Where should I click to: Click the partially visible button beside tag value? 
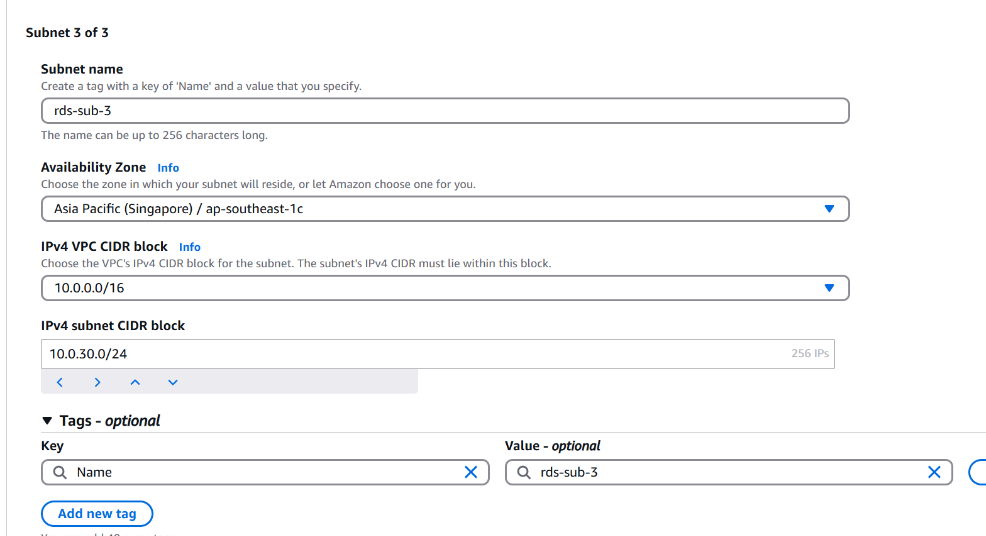click(x=978, y=472)
